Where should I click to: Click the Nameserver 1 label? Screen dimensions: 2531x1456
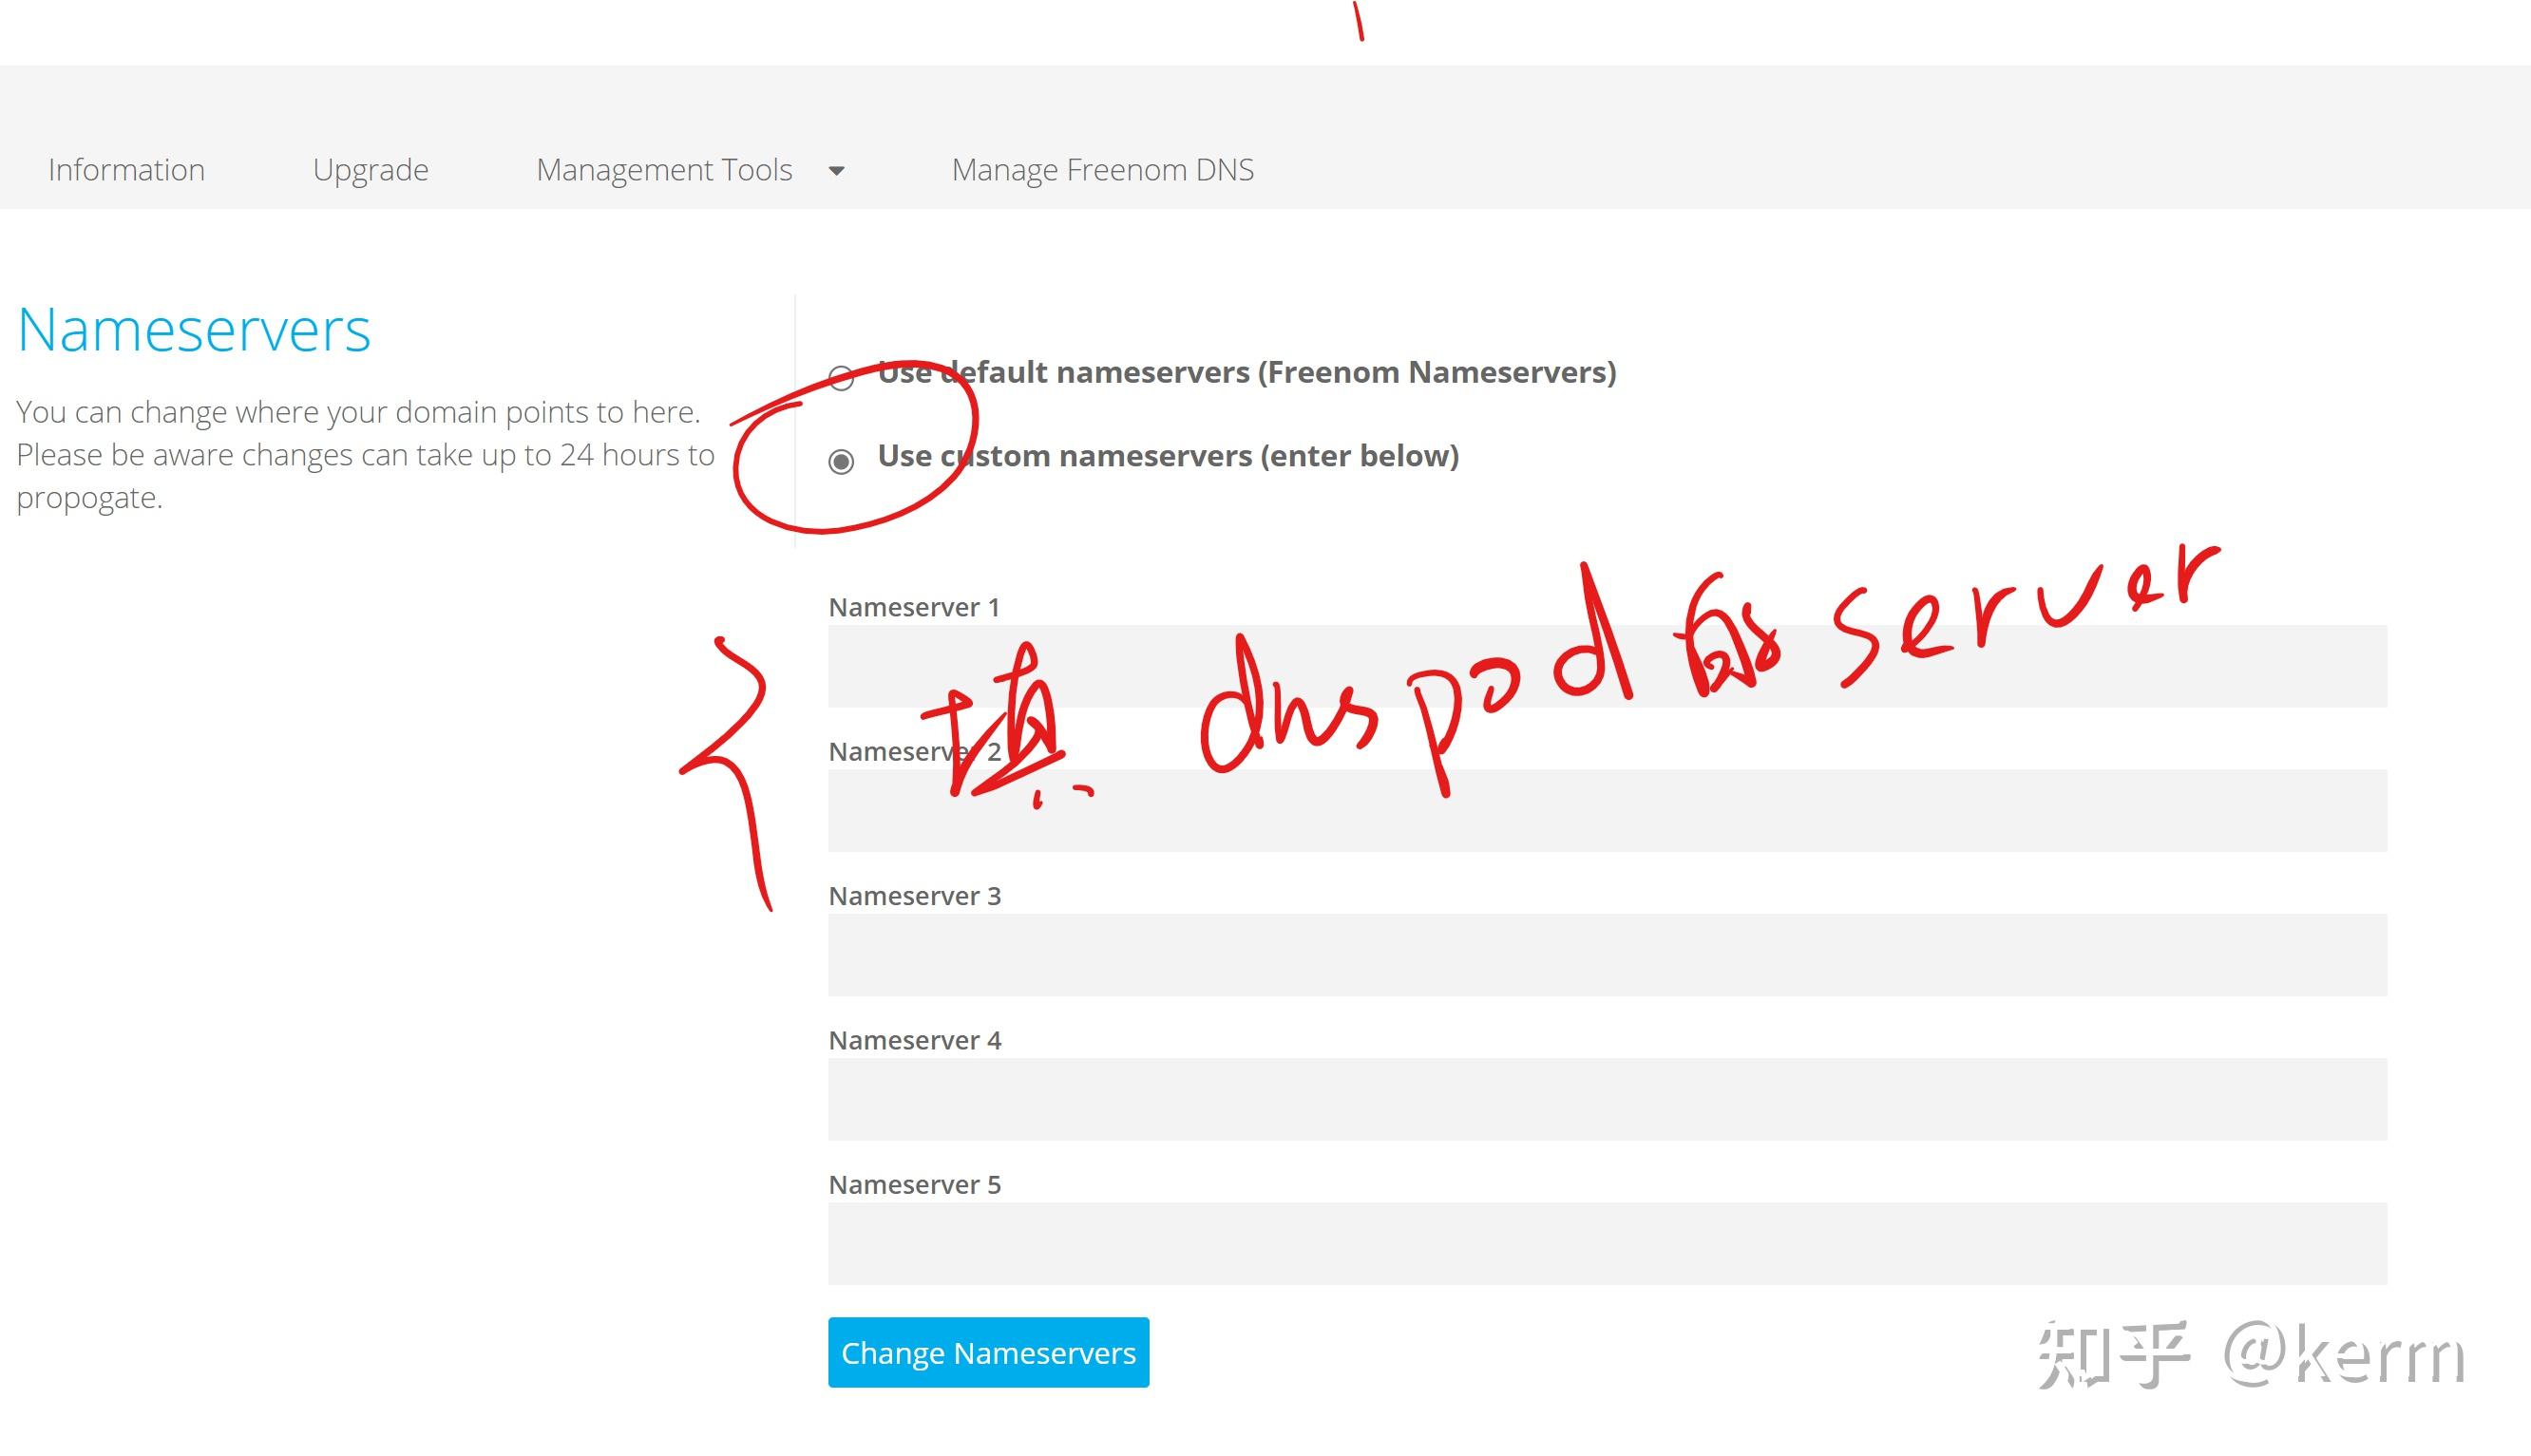point(913,607)
